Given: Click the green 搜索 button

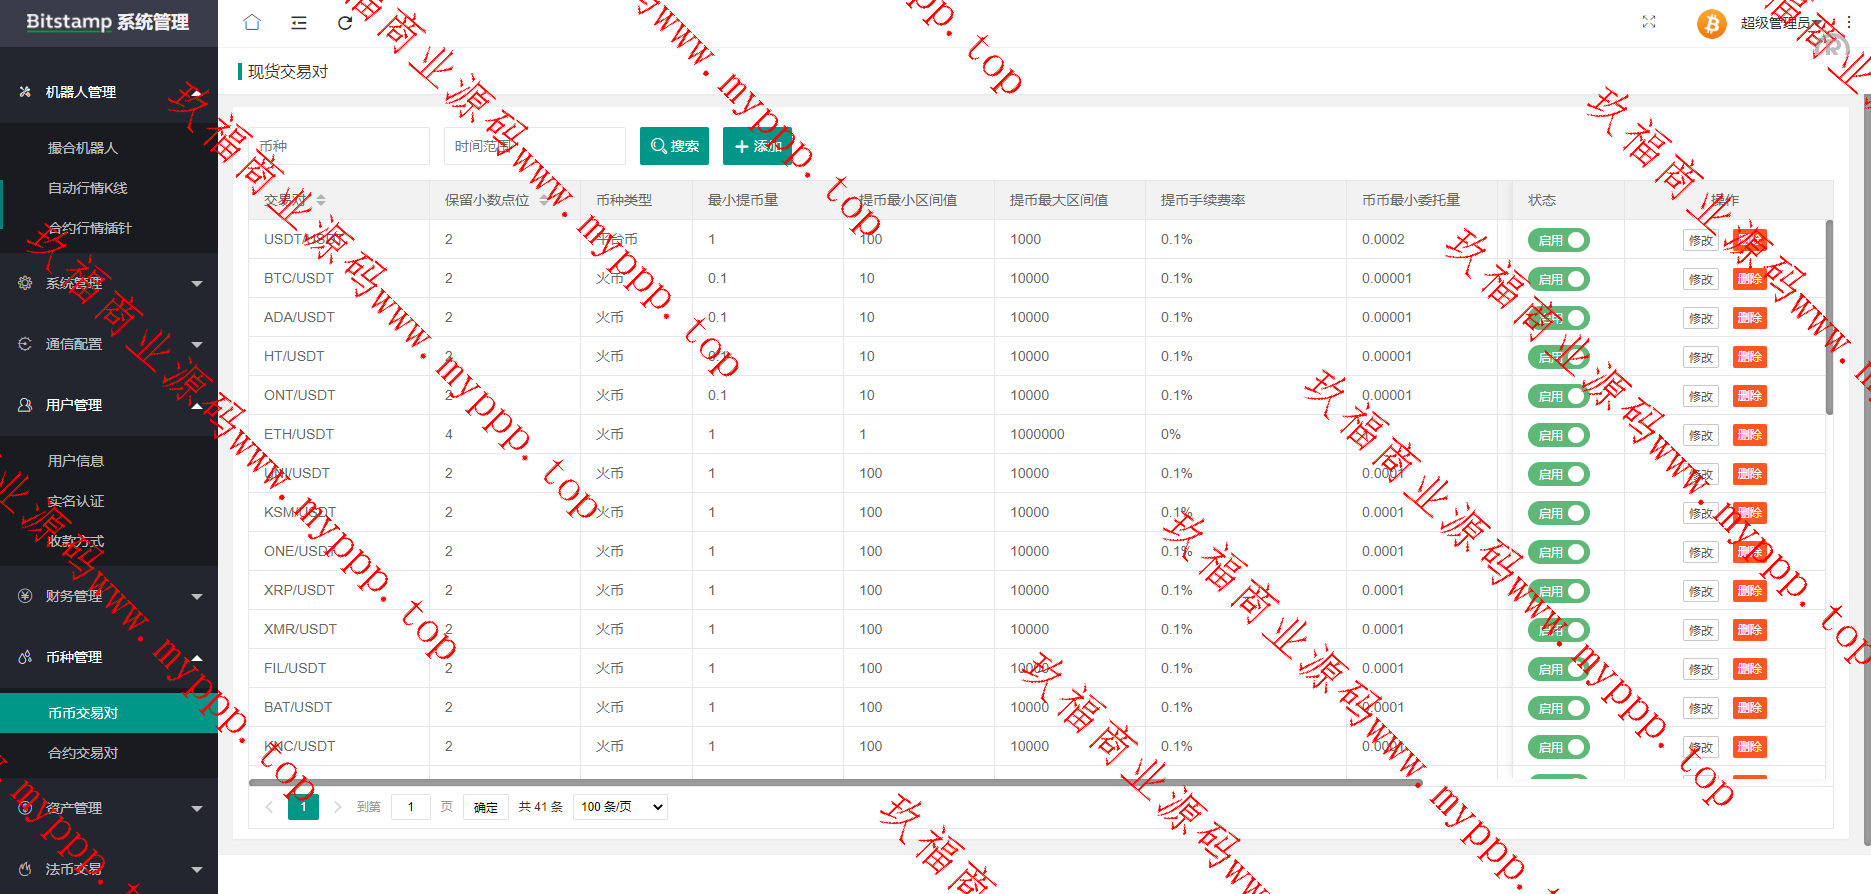Looking at the screenshot, I should [x=674, y=146].
